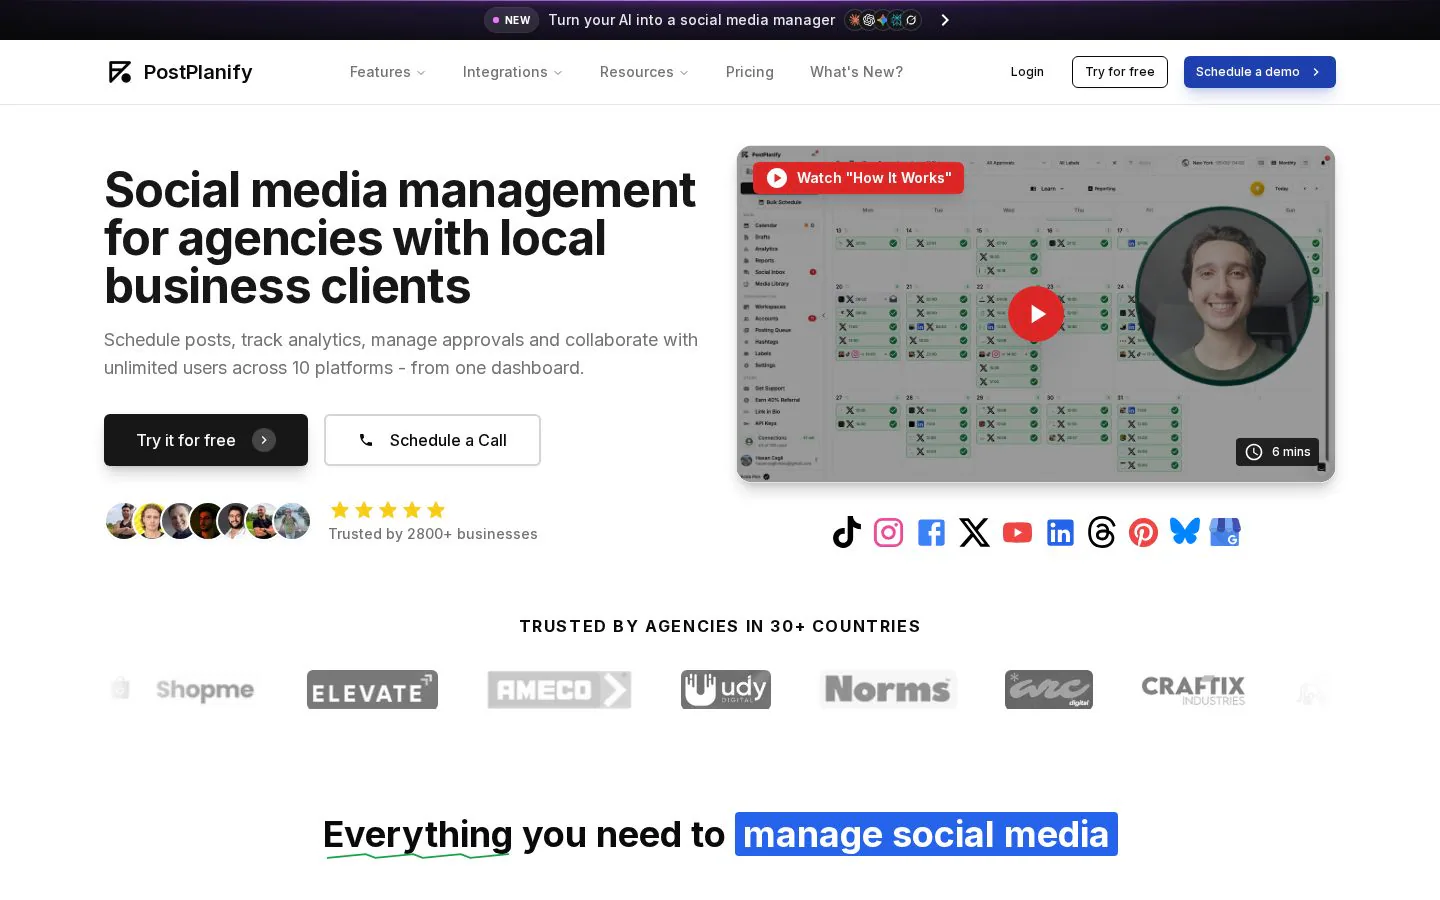Select the YouTube platform icon
The height and width of the screenshot is (900, 1440).
tap(1017, 532)
